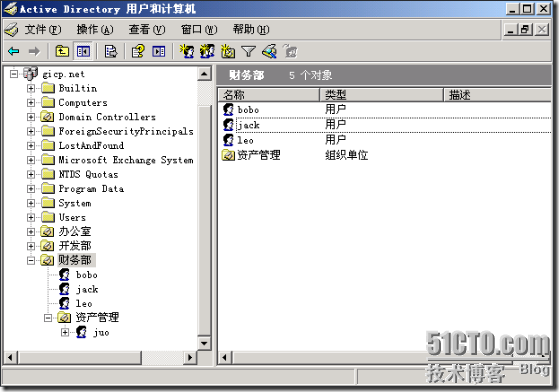Screen dimensions: 559x392
Task: Create a new user via toolbar icon
Action: (x=186, y=51)
